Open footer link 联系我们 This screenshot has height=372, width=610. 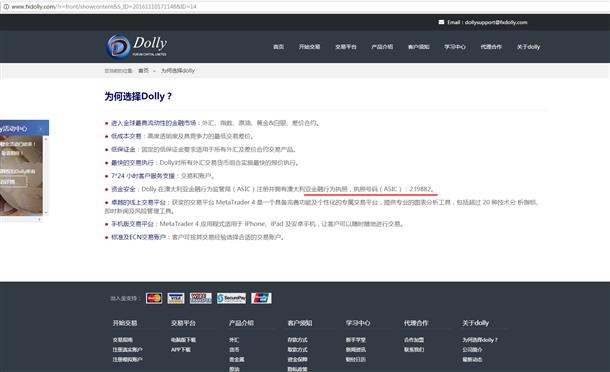click(414, 350)
